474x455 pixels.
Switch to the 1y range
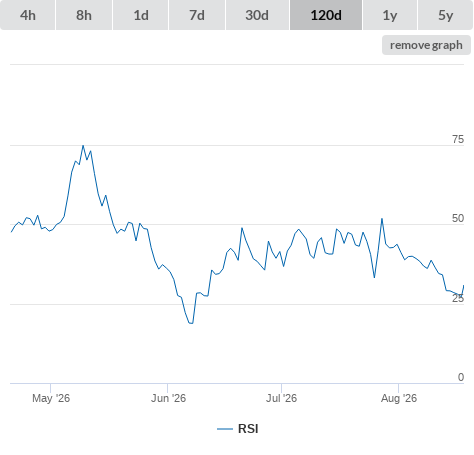click(390, 15)
